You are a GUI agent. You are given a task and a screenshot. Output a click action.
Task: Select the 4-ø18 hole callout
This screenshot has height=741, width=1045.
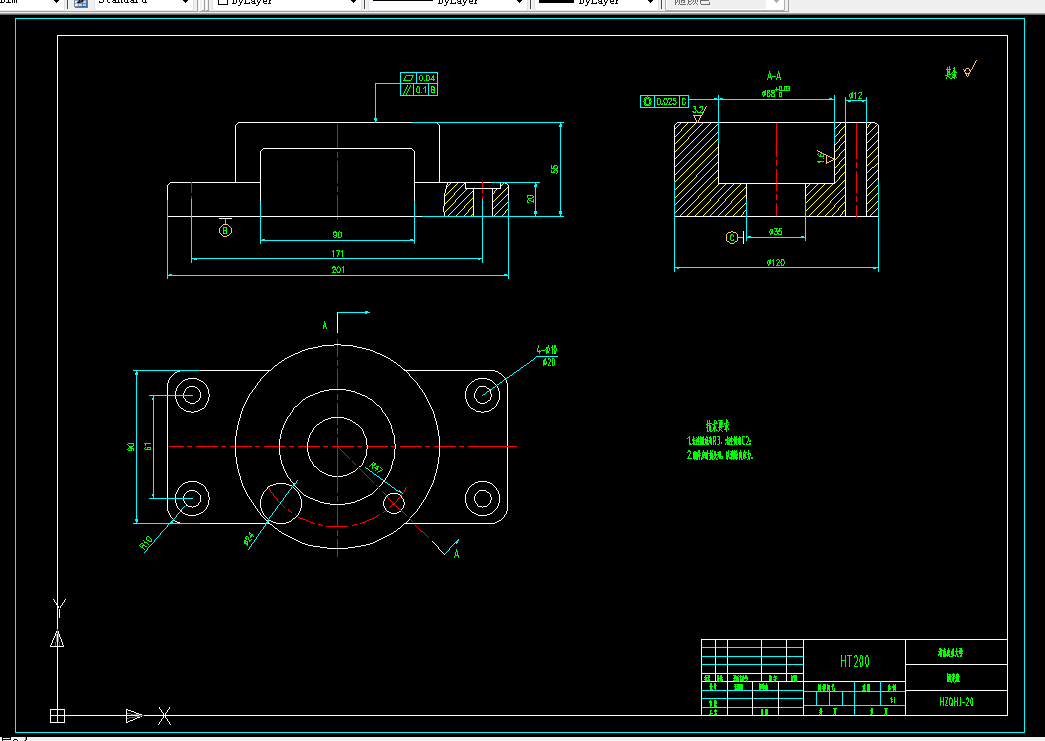pos(546,350)
